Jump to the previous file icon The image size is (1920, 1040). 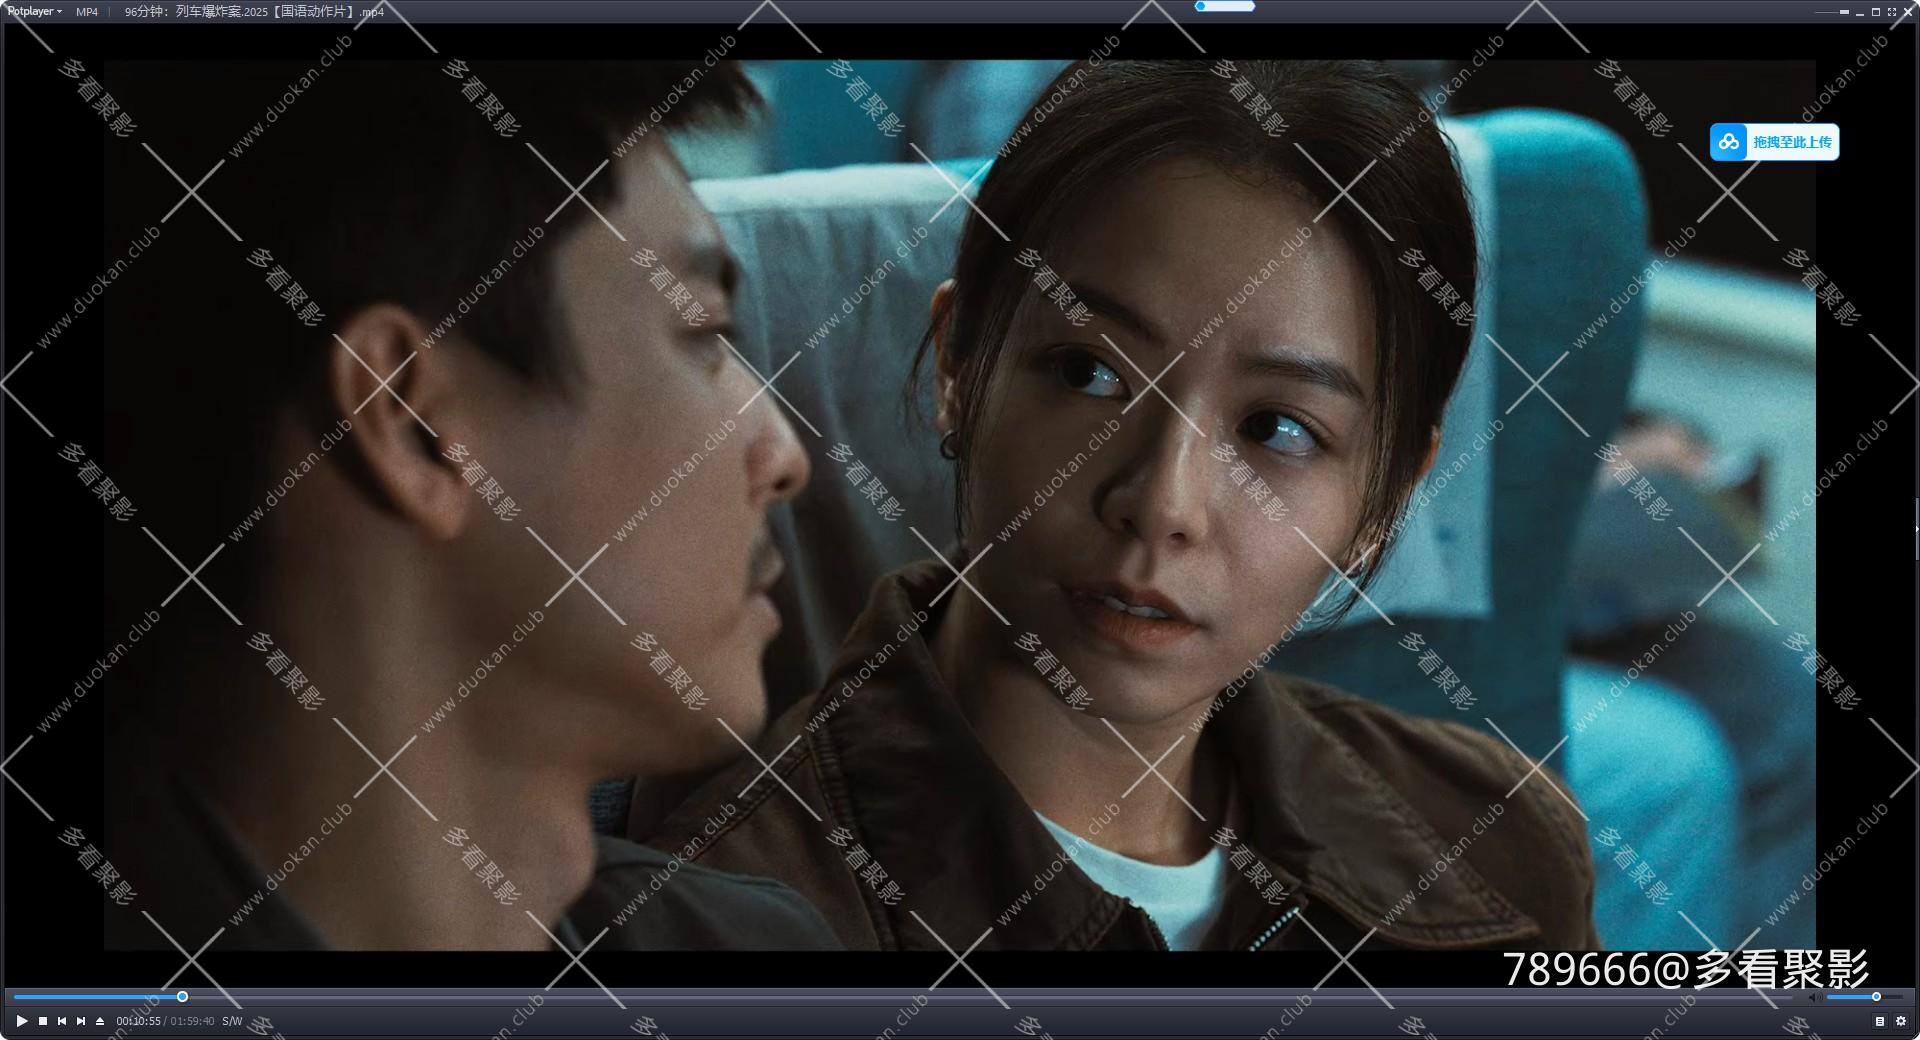pyautogui.click(x=62, y=1022)
